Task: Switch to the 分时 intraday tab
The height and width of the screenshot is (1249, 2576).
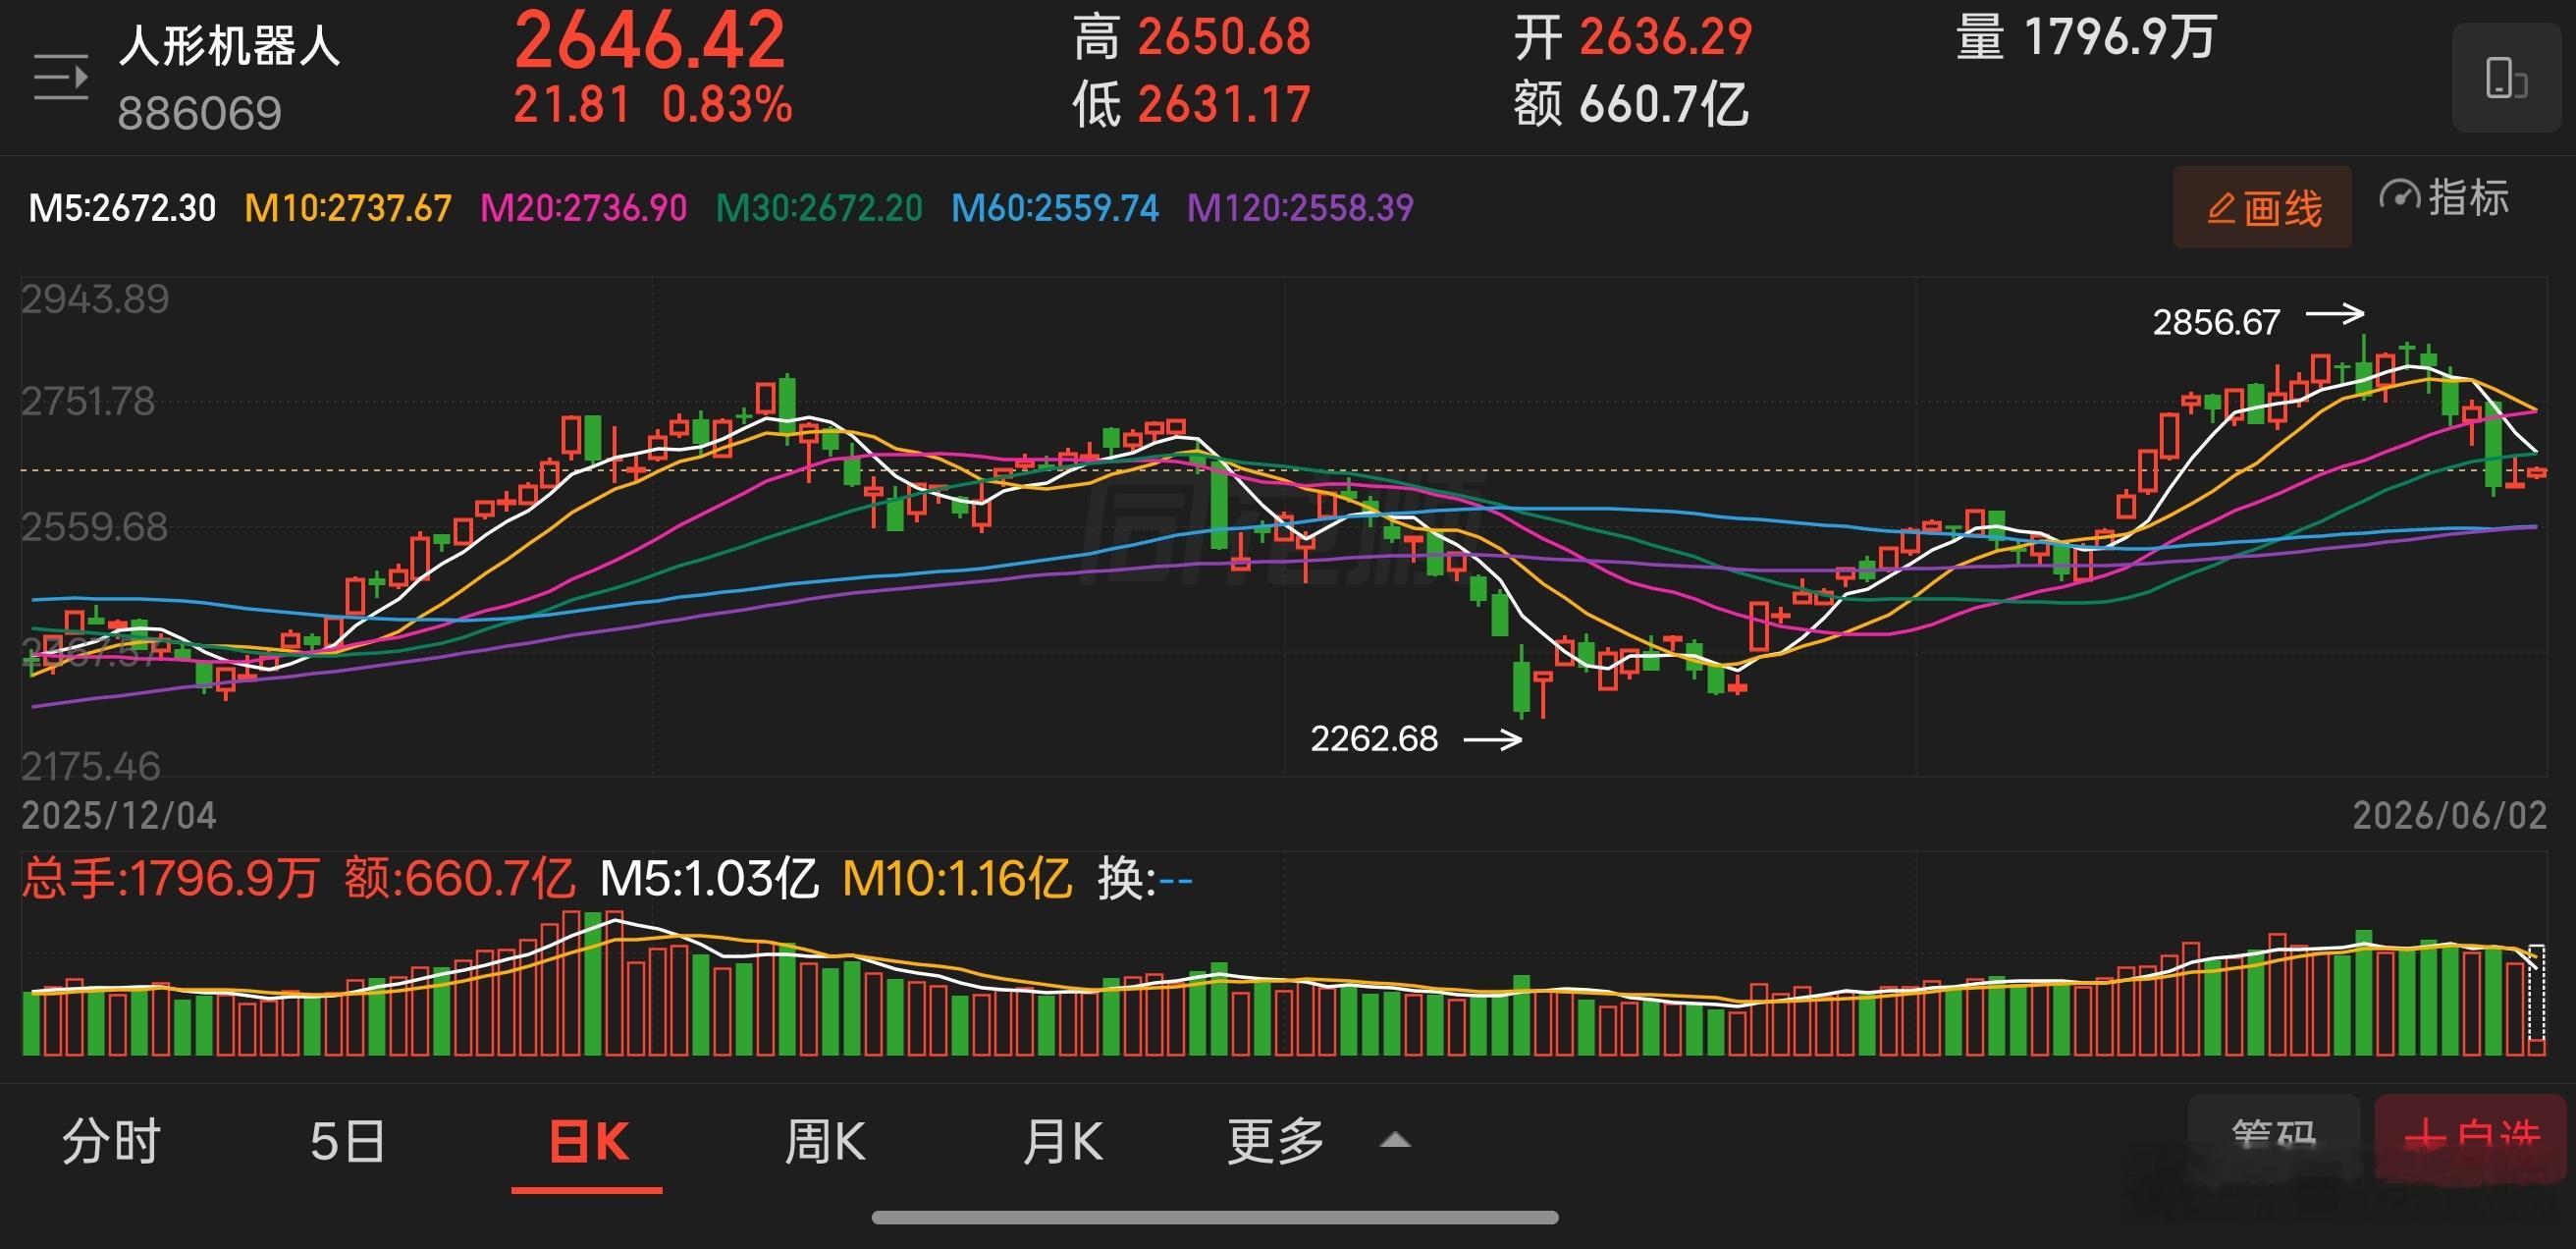Action: [x=111, y=1141]
